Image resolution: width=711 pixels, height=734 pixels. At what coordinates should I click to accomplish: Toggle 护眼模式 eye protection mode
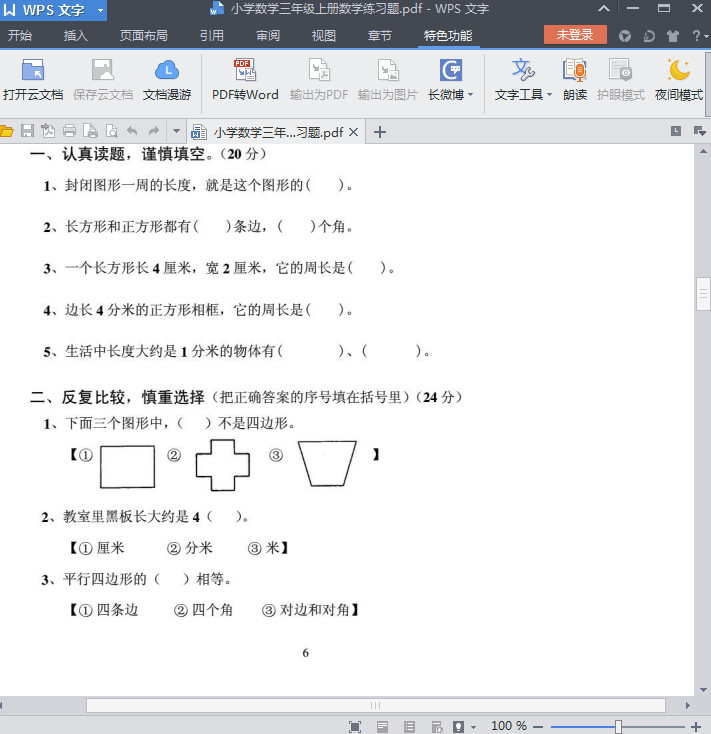pos(621,81)
